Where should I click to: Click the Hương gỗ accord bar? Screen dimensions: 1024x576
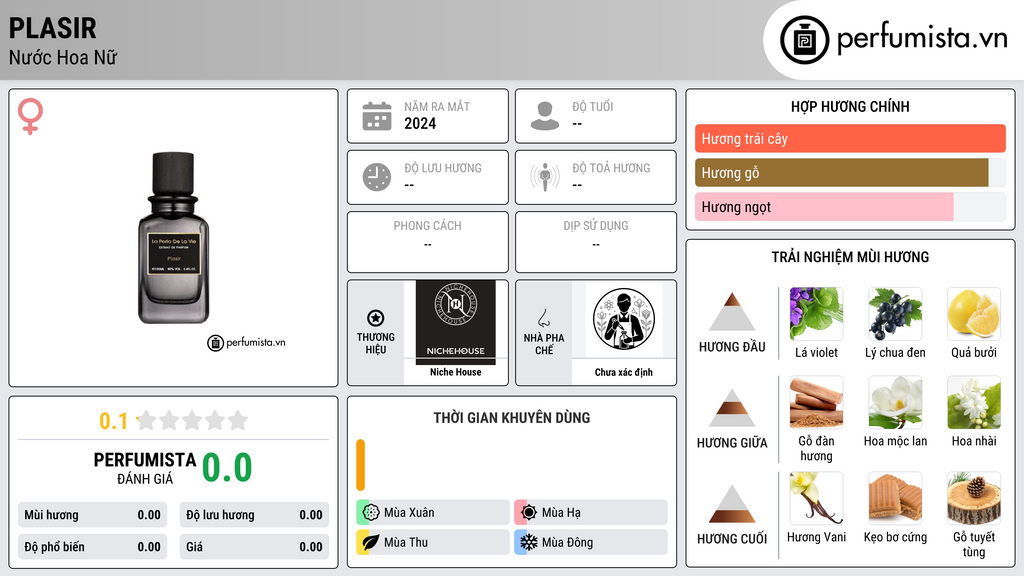pyautogui.click(x=850, y=172)
